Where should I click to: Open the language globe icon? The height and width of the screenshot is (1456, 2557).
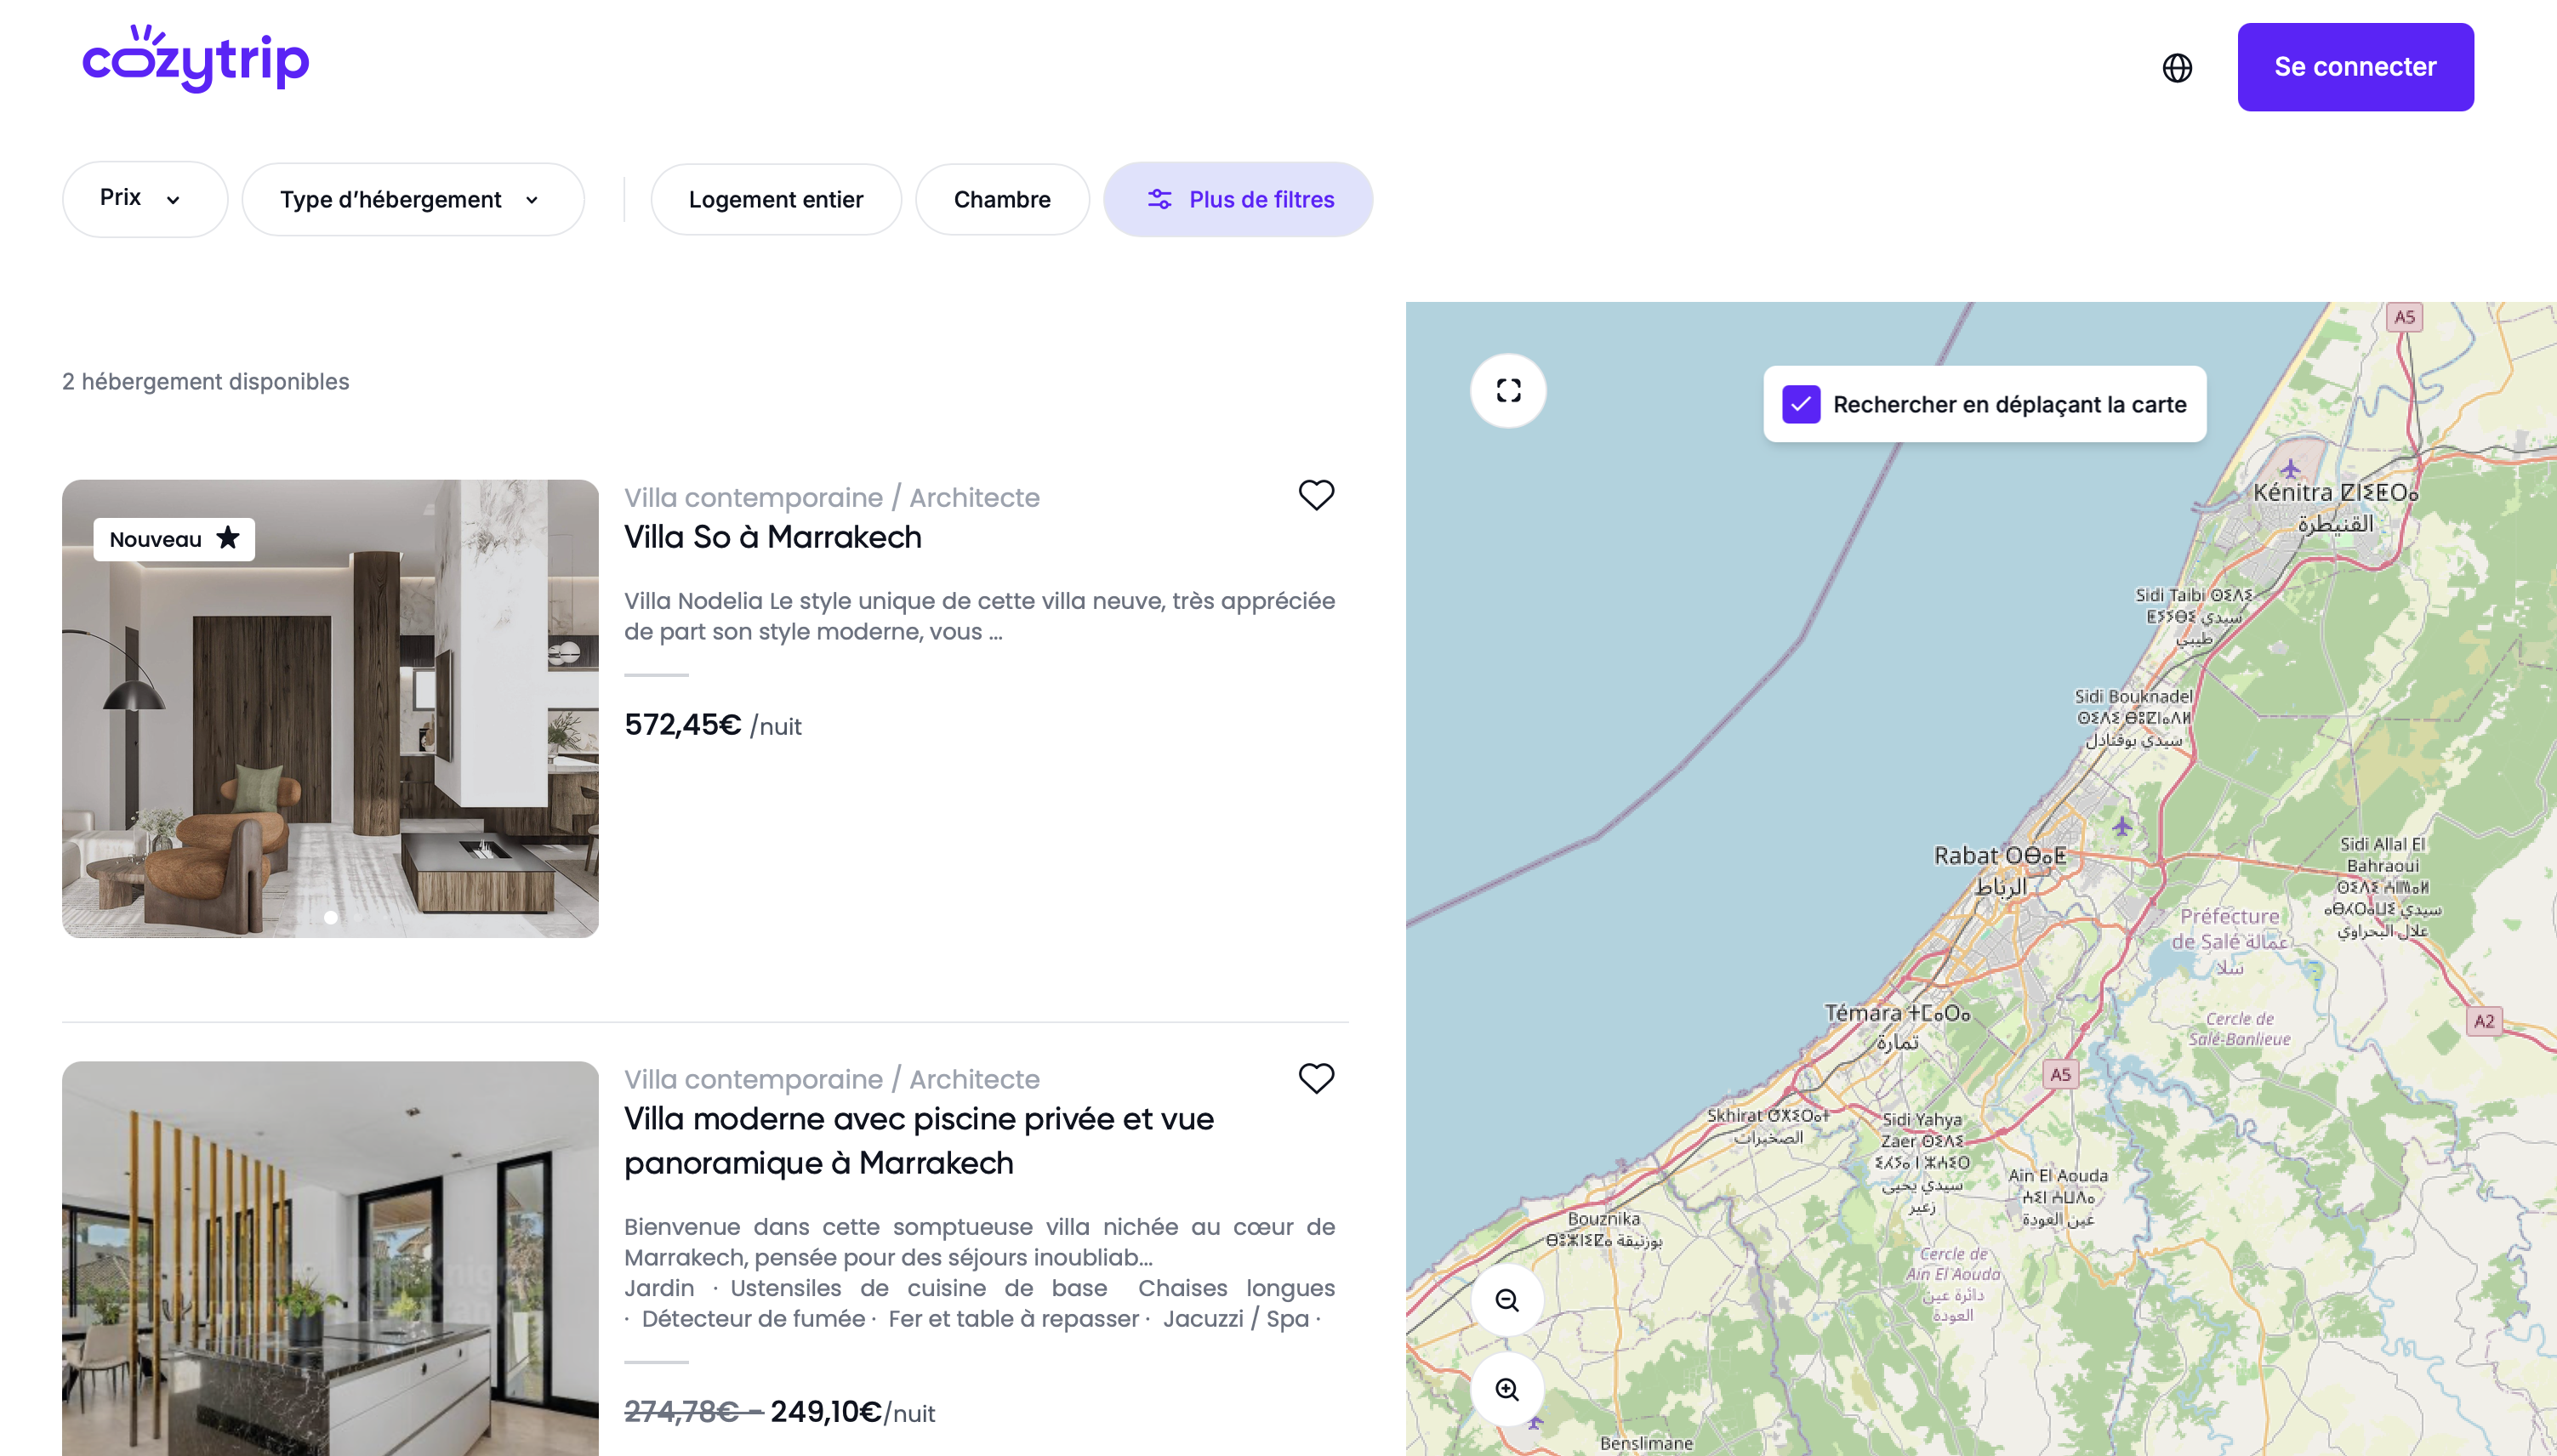point(2177,68)
